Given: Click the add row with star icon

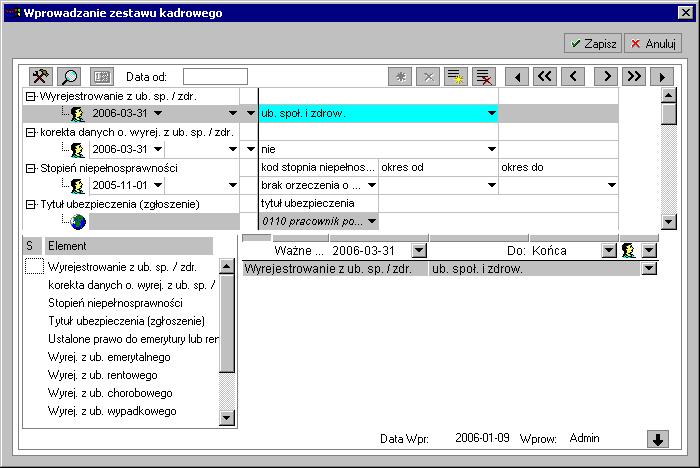Looking at the screenshot, I should pyautogui.click(x=456, y=77).
